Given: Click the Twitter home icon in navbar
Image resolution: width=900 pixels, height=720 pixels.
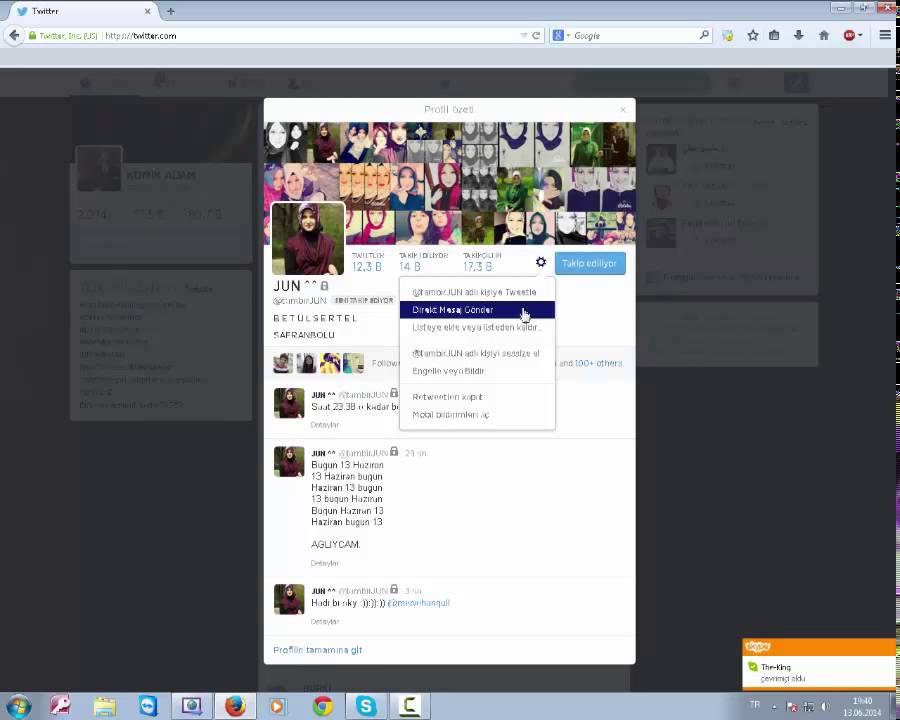Looking at the screenshot, I should pyautogui.click(x=85, y=84).
